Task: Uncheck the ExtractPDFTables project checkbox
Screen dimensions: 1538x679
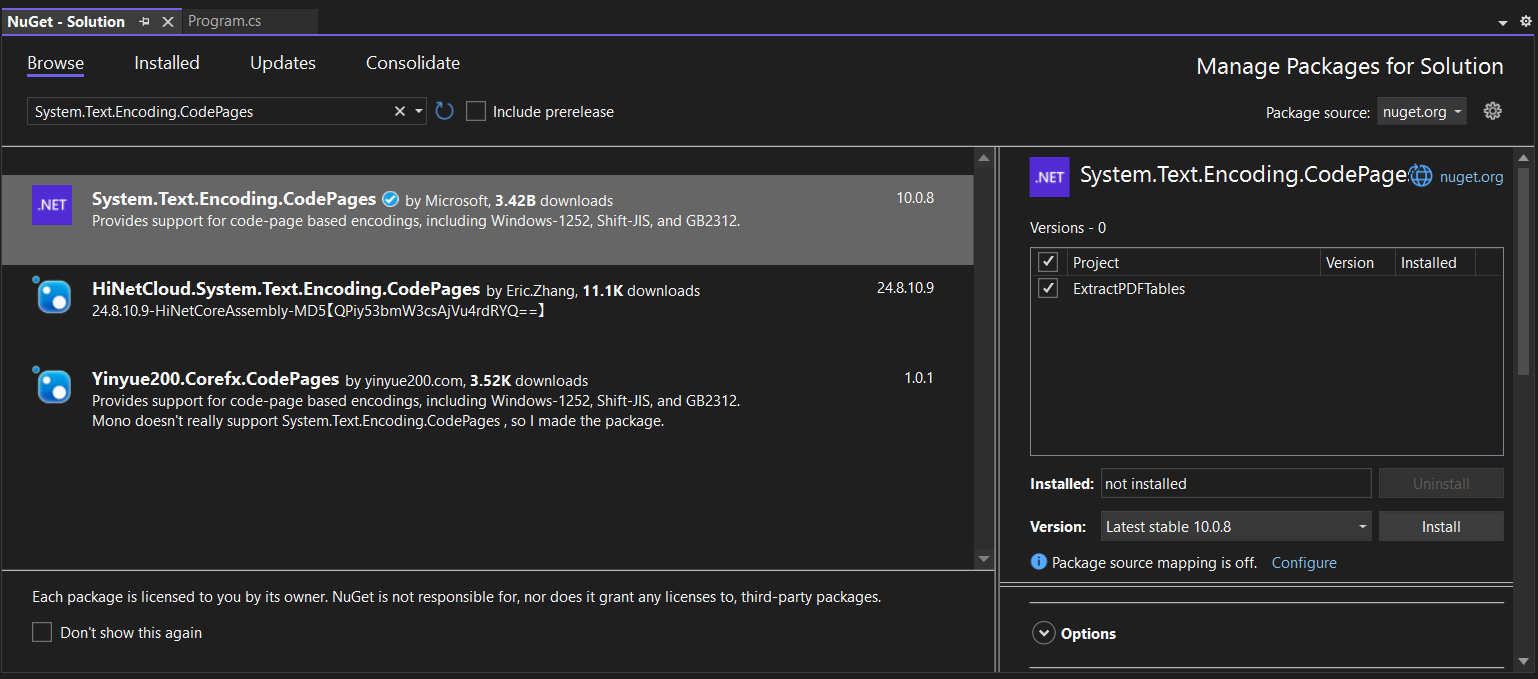Action: tap(1048, 288)
